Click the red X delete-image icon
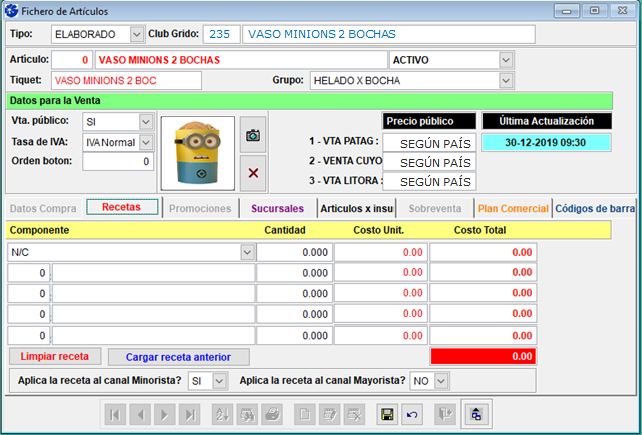 253,173
